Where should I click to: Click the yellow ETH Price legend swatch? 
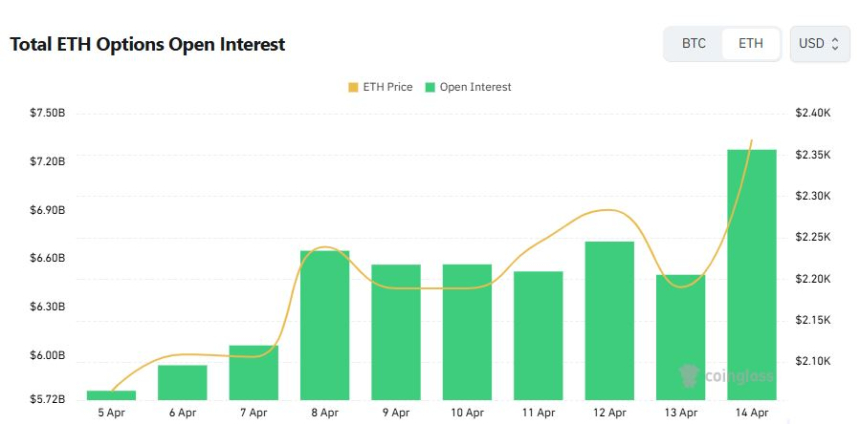coord(353,87)
